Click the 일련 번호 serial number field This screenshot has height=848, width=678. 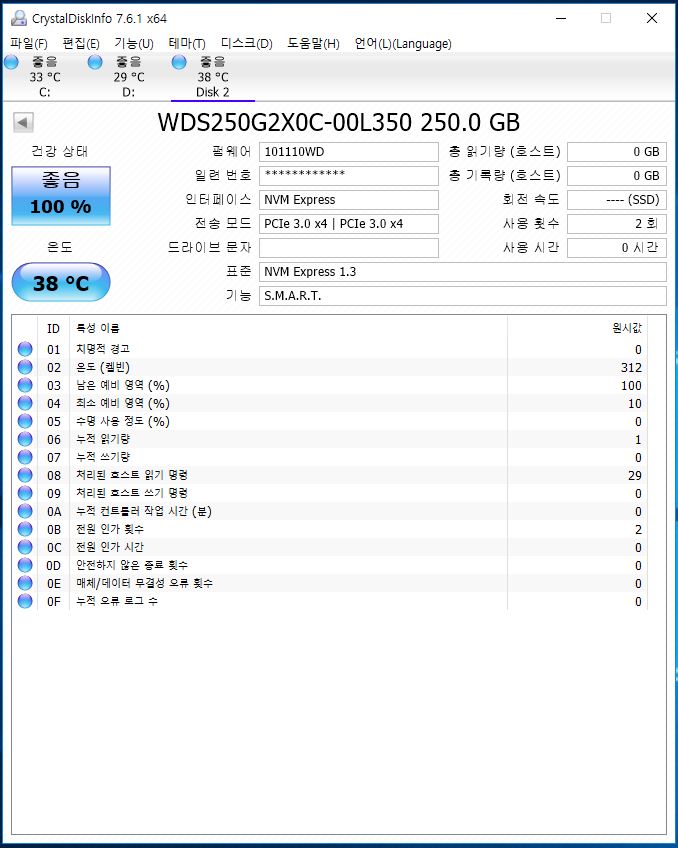tap(348, 176)
